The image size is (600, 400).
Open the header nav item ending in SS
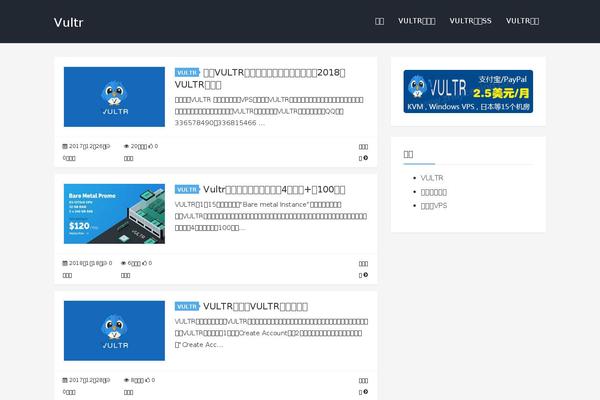point(470,21)
